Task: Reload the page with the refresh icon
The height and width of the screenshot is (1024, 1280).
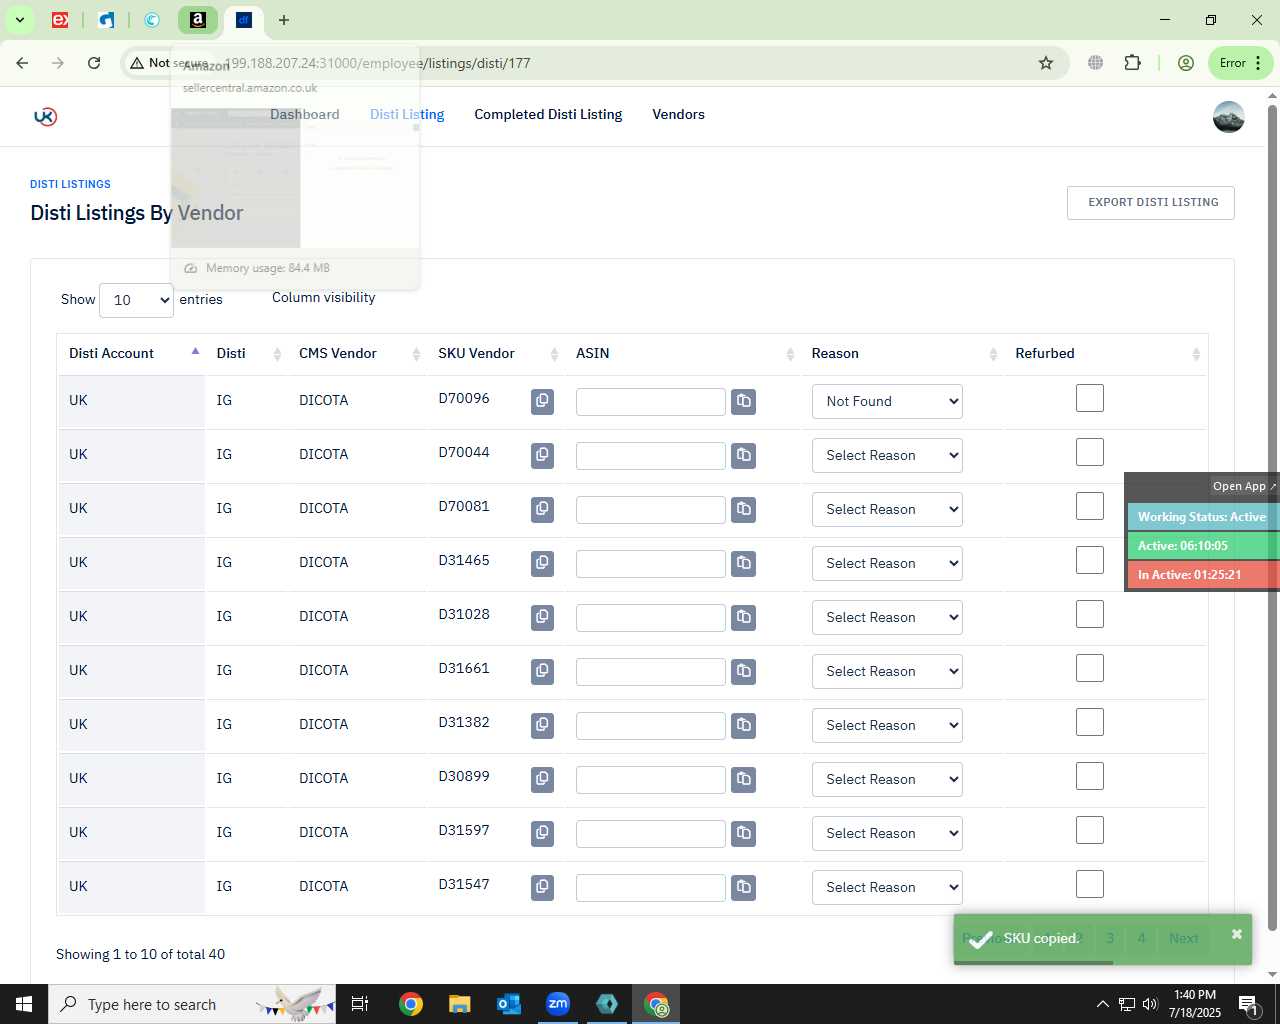Action: tap(94, 63)
